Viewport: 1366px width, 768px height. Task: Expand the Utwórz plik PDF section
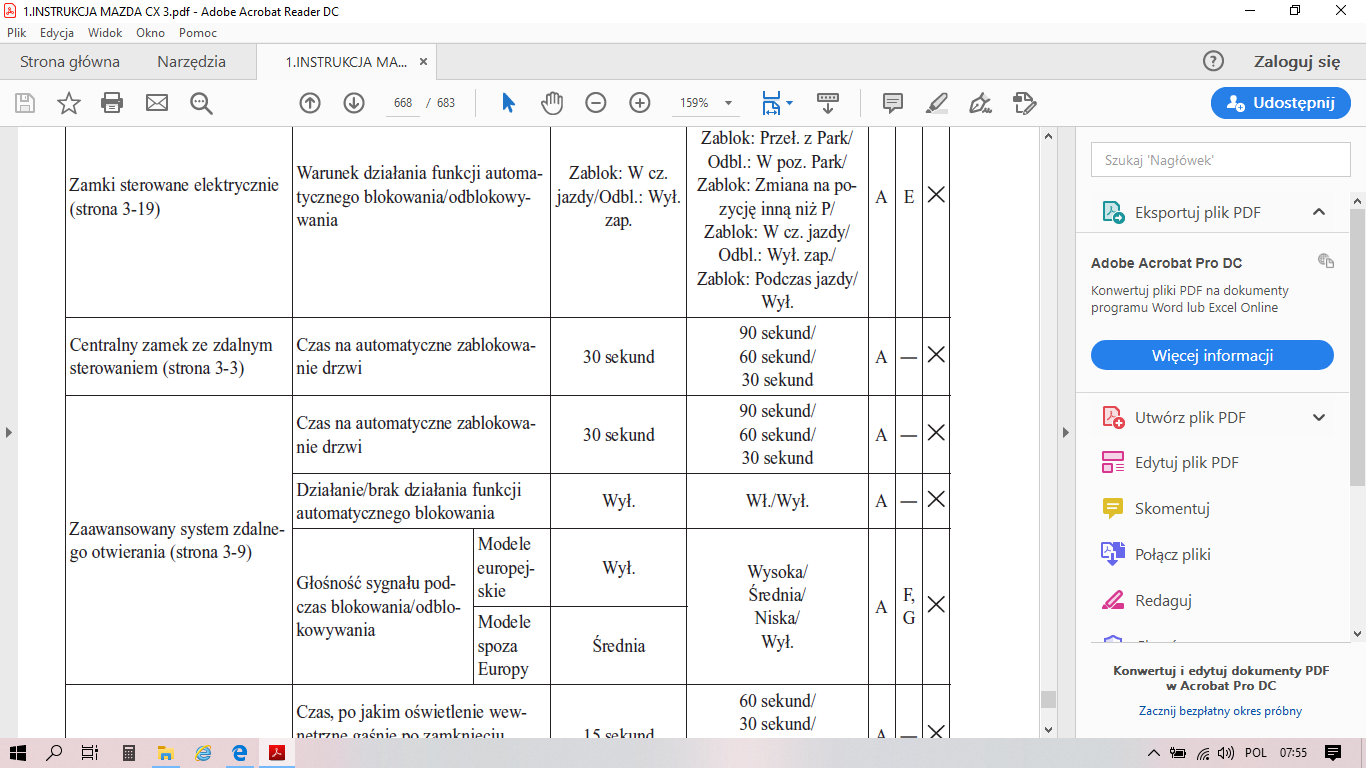click(1318, 418)
